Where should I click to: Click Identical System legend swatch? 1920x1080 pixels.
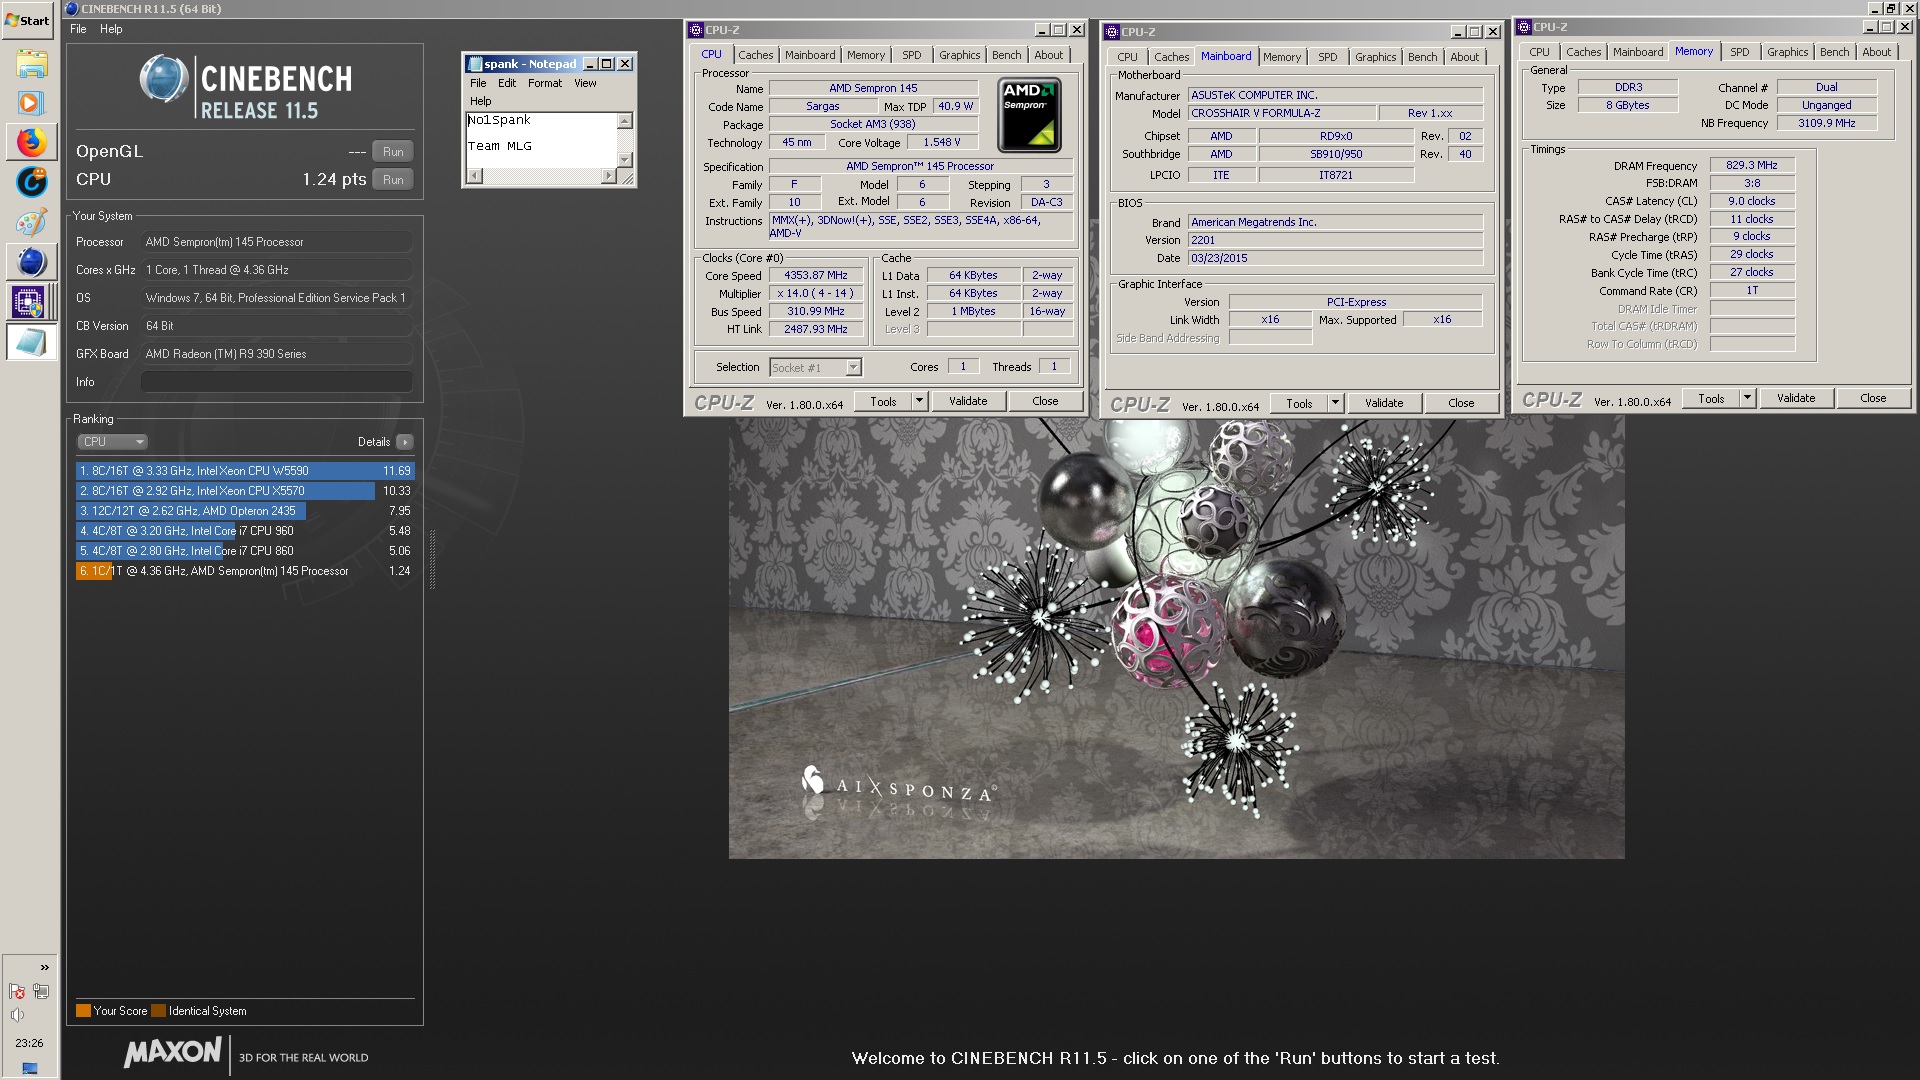pyautogui.click(x=158, y=1011)
